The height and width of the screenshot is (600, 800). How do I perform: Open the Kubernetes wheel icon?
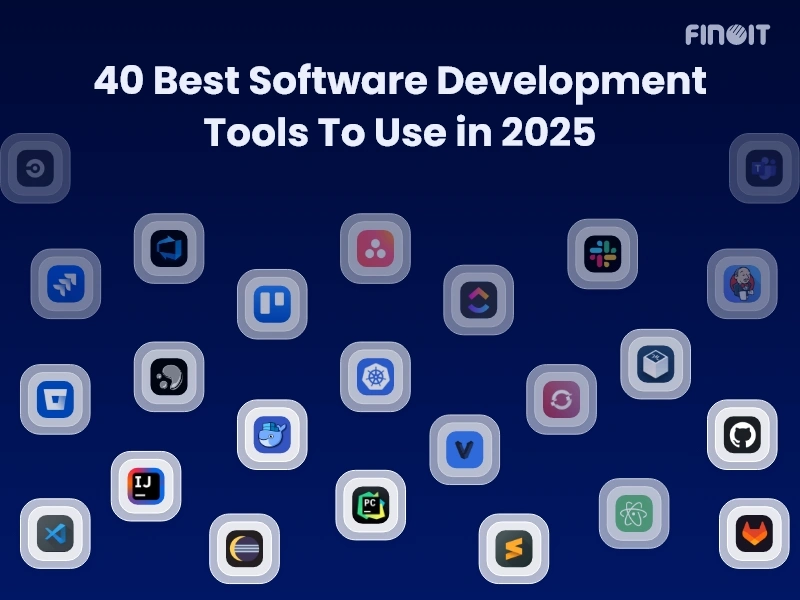coord(375,377)
